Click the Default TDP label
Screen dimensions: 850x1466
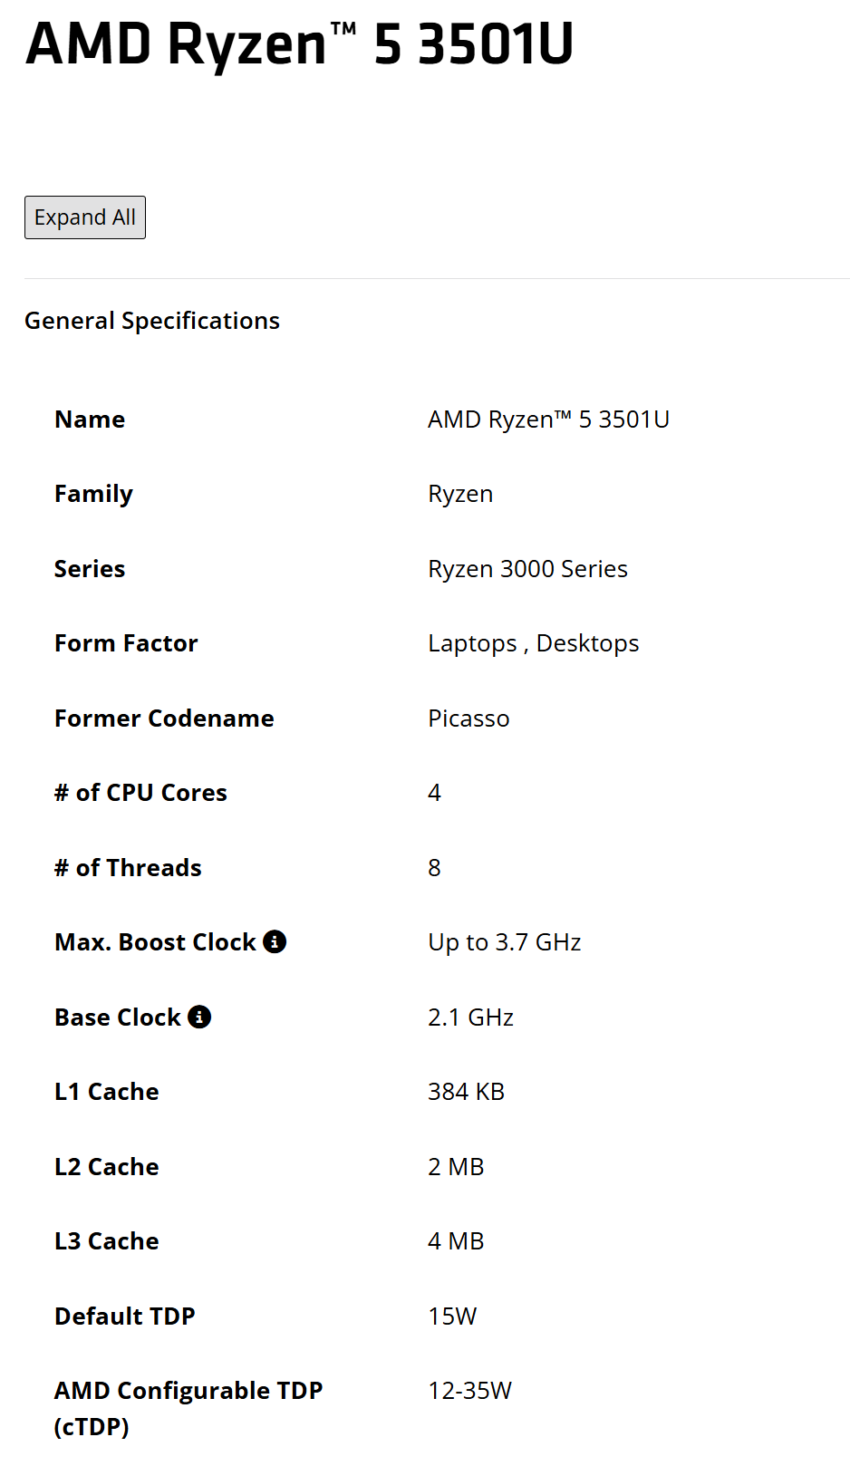125,1316
